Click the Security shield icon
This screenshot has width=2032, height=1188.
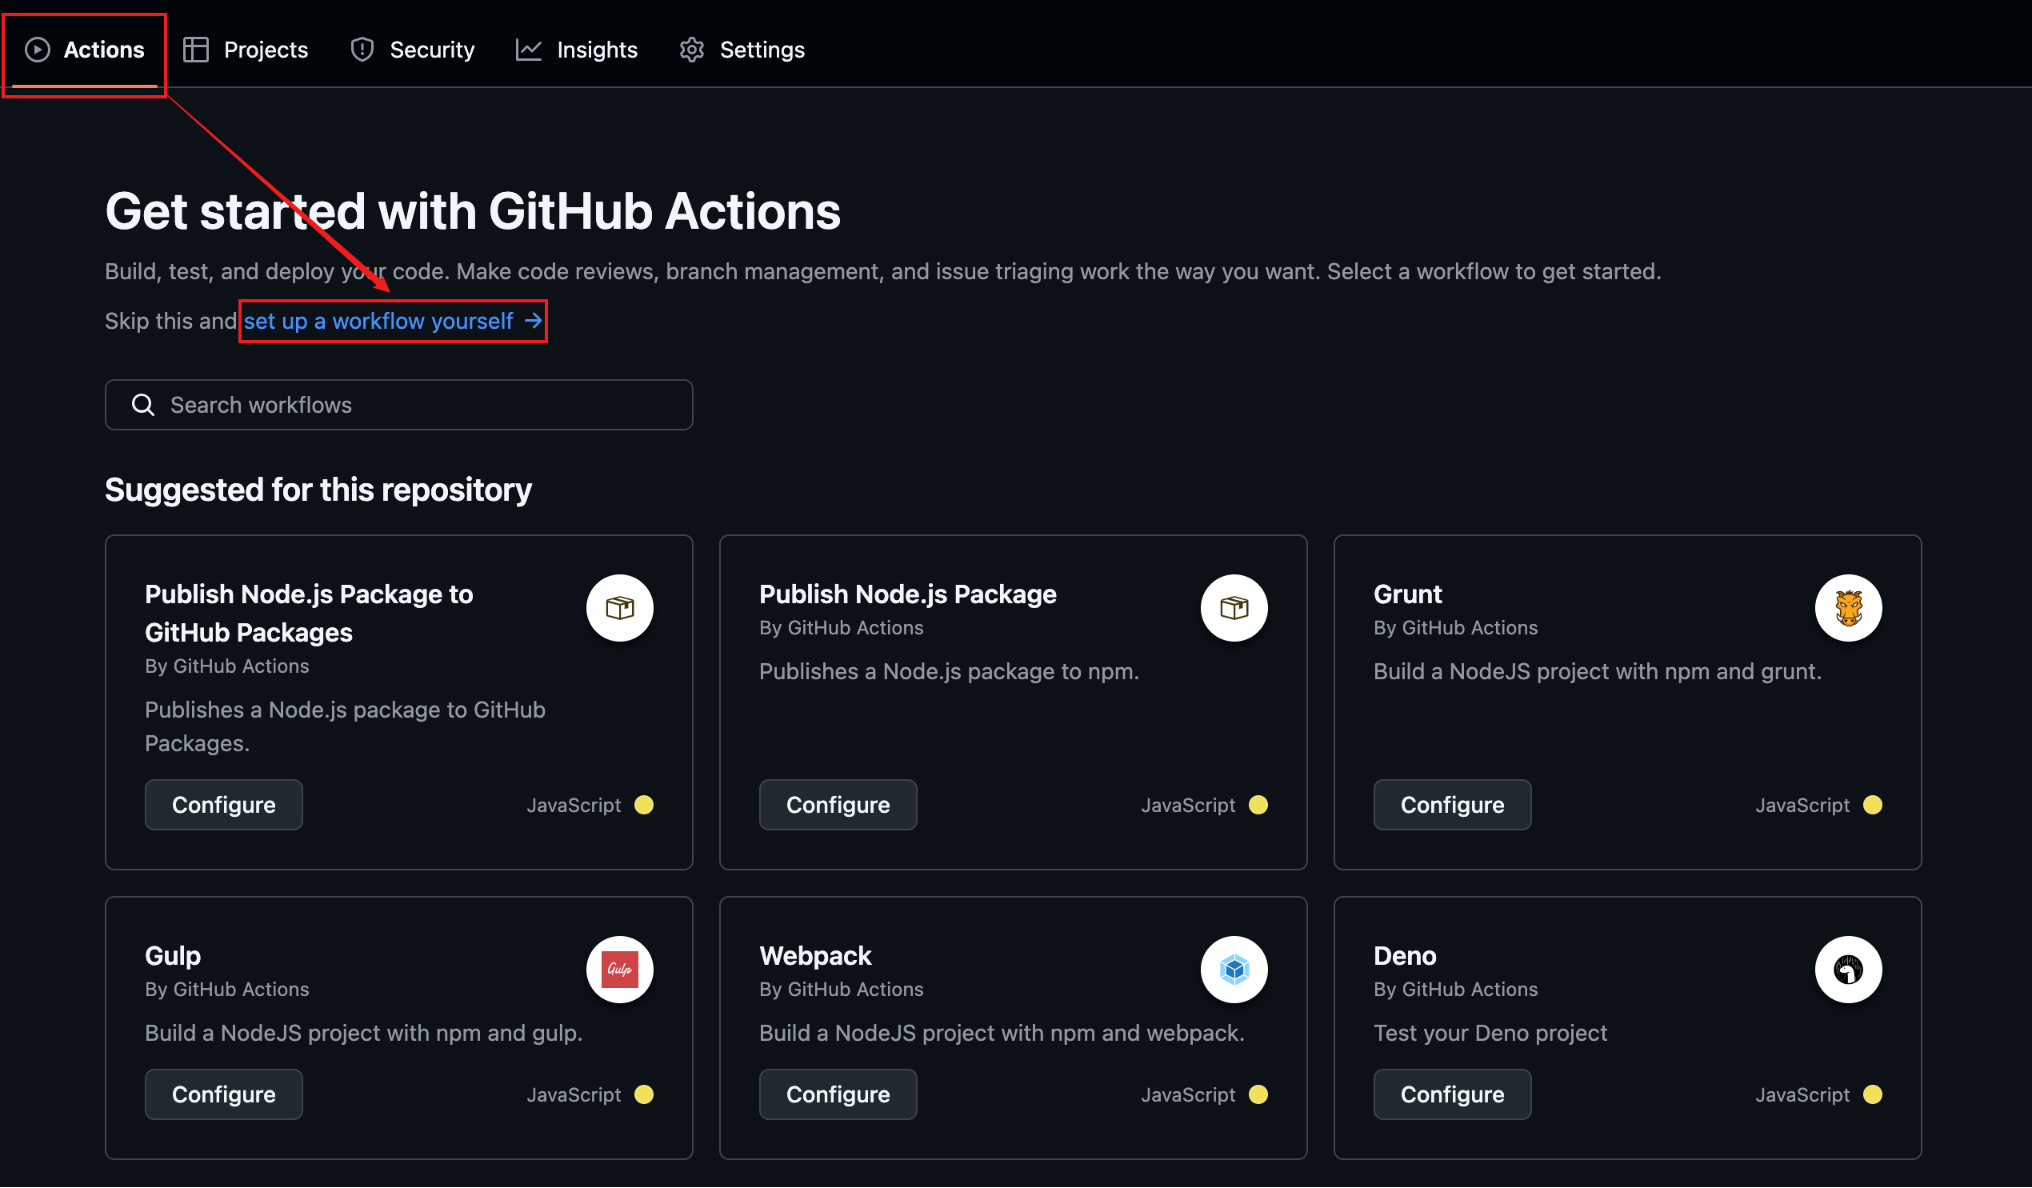click(362, 48)
